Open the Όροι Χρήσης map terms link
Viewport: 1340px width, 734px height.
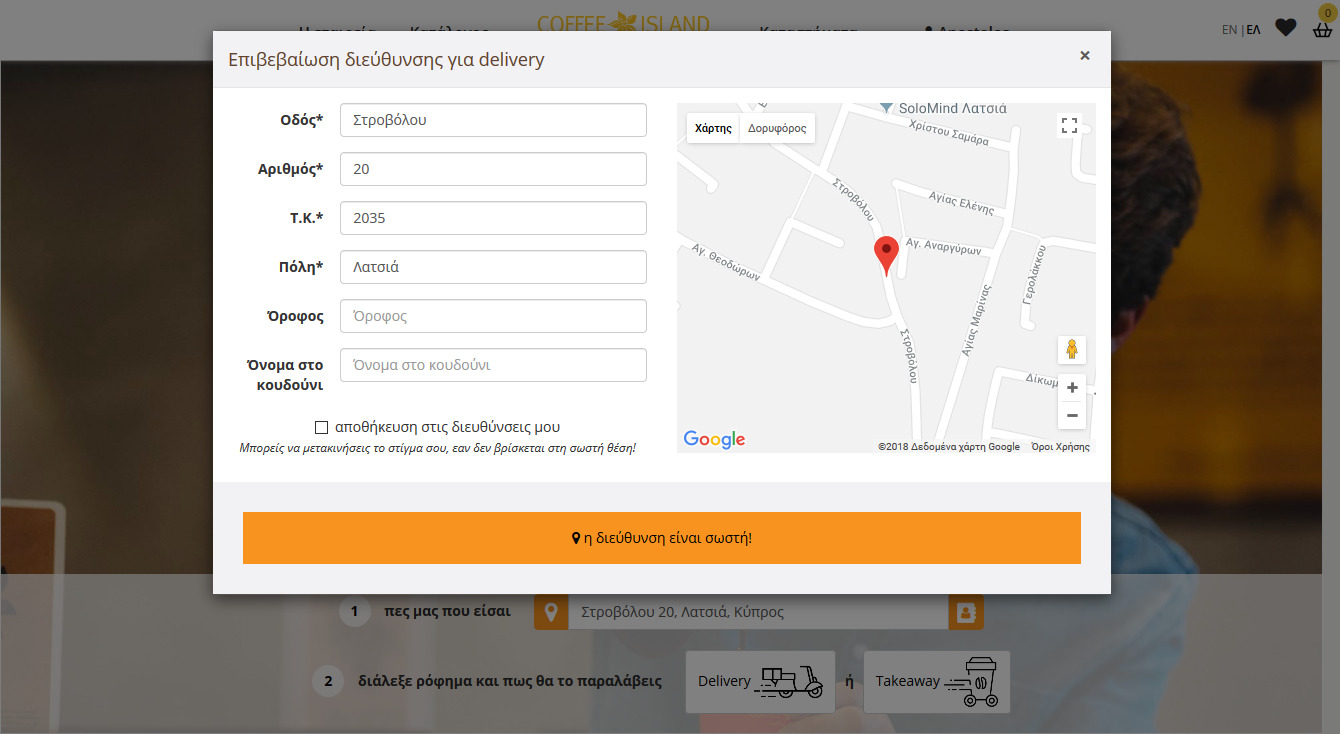tap(1060, 447)
